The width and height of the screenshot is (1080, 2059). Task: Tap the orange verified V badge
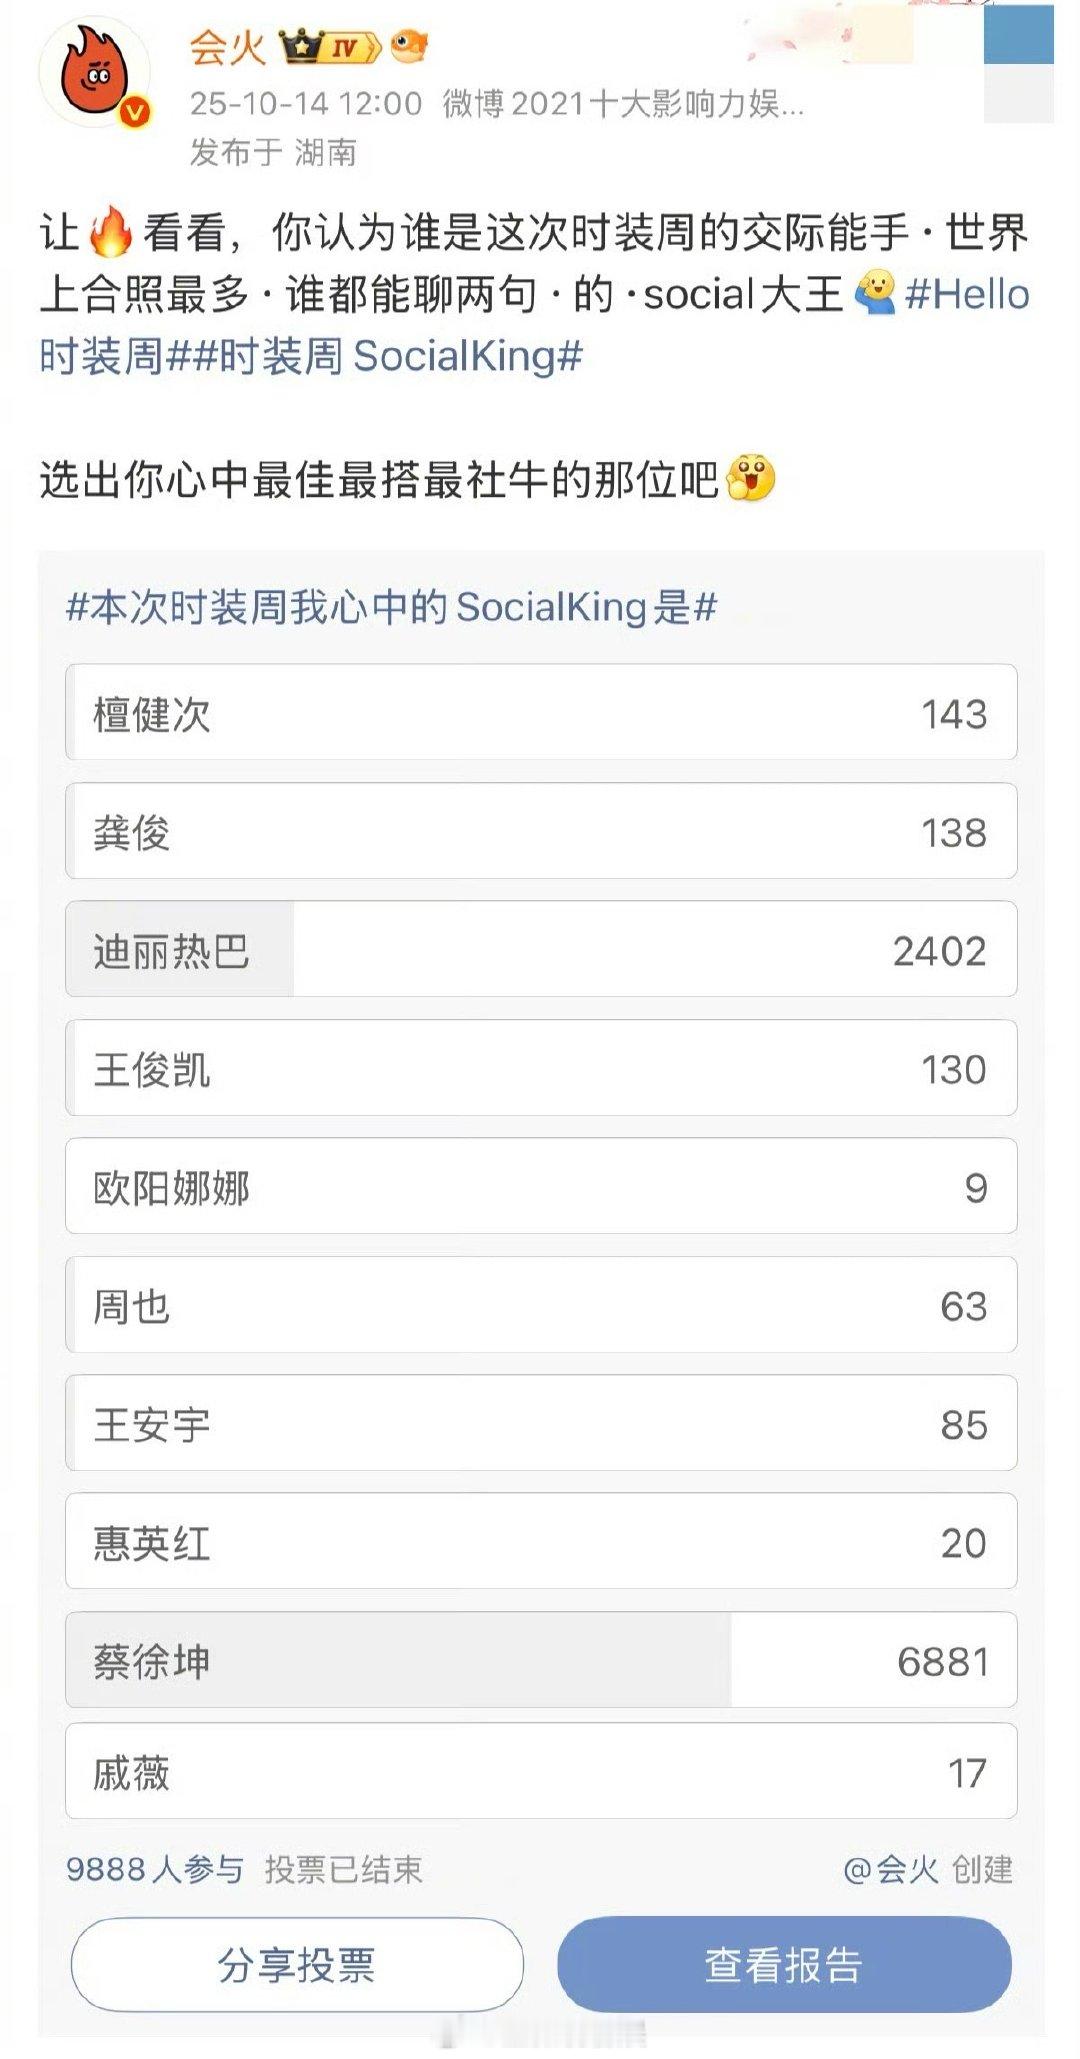tap(134, 113)
